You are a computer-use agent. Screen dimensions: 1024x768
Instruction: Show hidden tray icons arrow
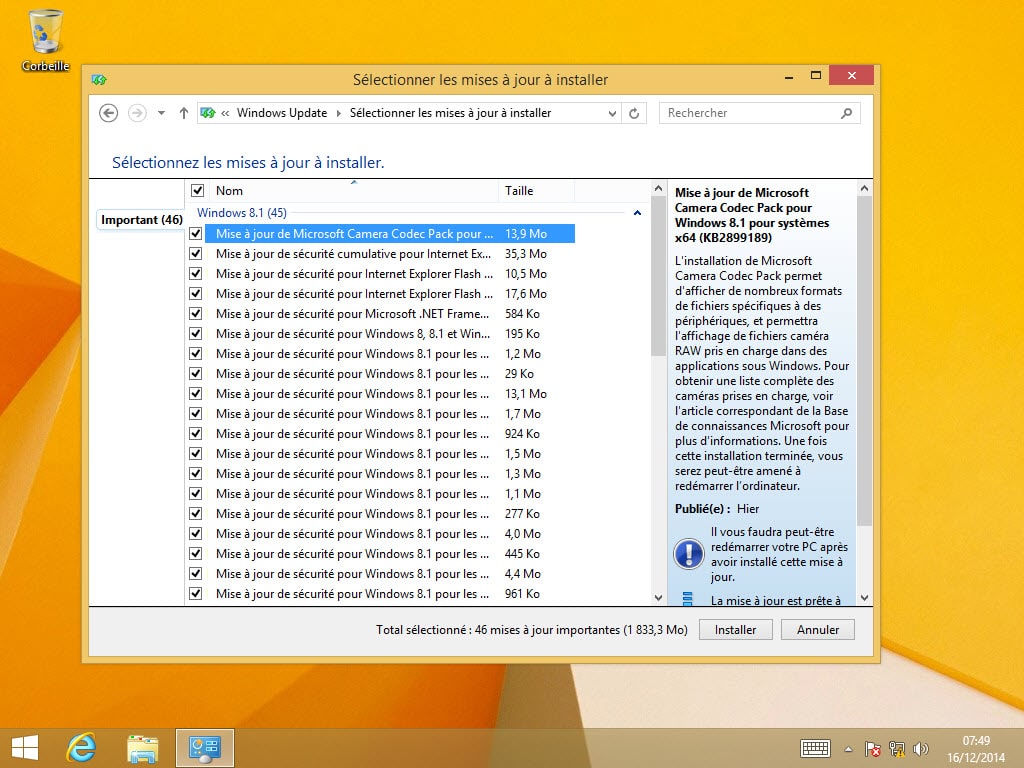[x=848, y=749]
